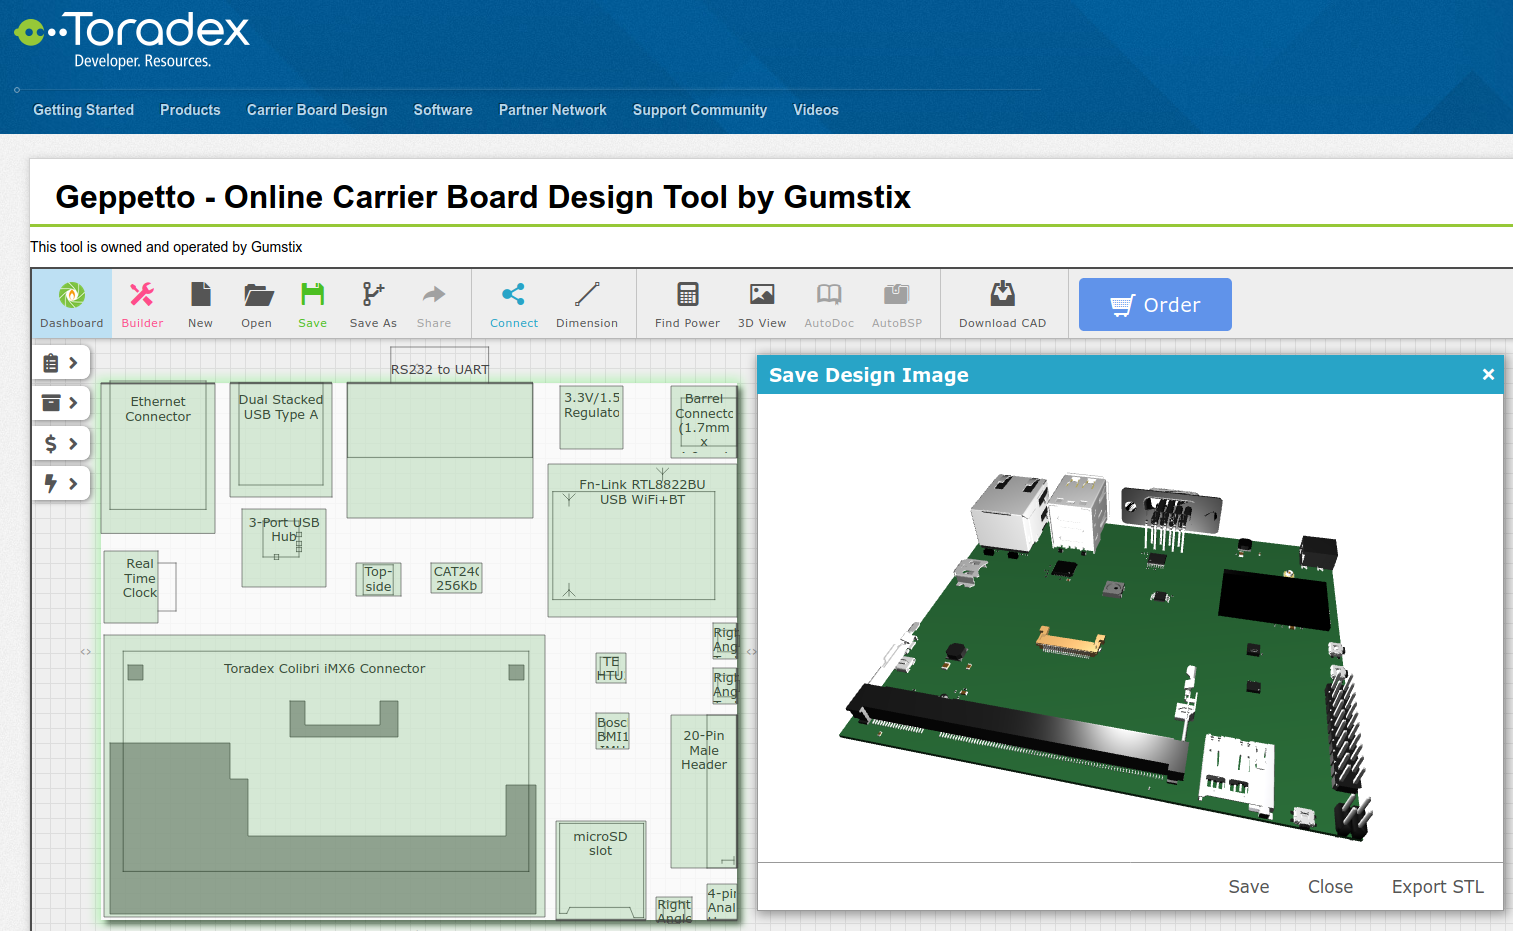Open the Carrier Board Design menu
Image resolution: width=1513 pixels, height=931 pixels.
pyautogui.click(x=317, y=110)
